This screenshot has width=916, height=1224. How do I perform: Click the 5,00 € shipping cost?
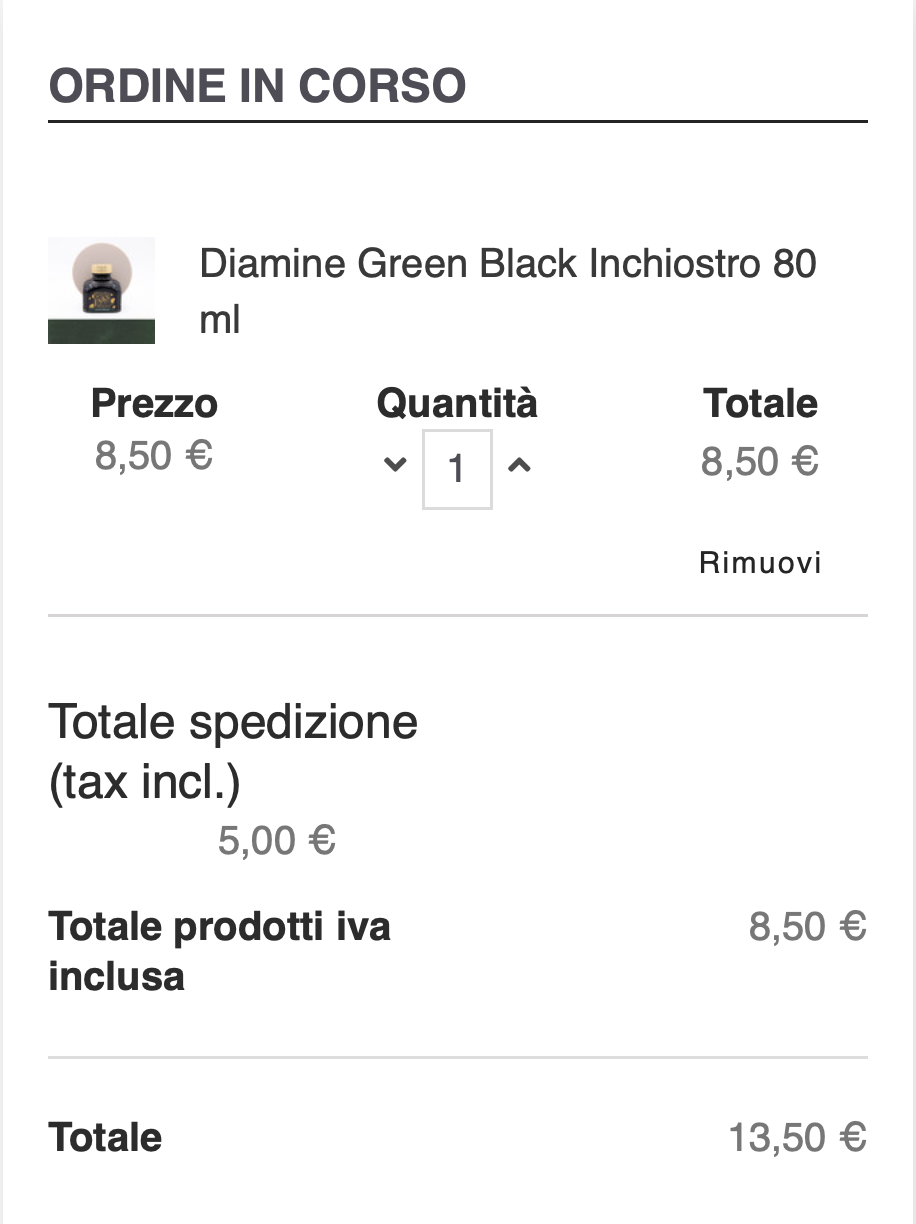[x=277, y=841]
